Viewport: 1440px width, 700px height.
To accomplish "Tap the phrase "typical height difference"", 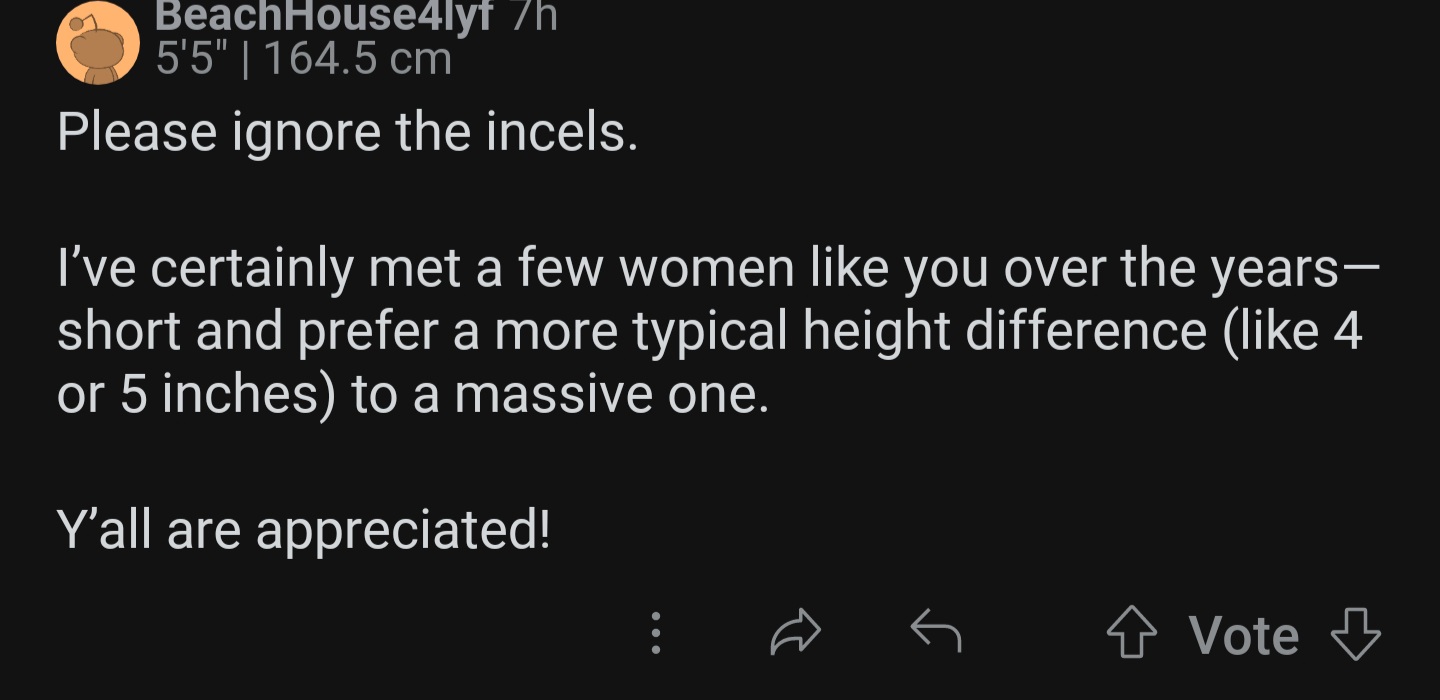I will 921,333.
